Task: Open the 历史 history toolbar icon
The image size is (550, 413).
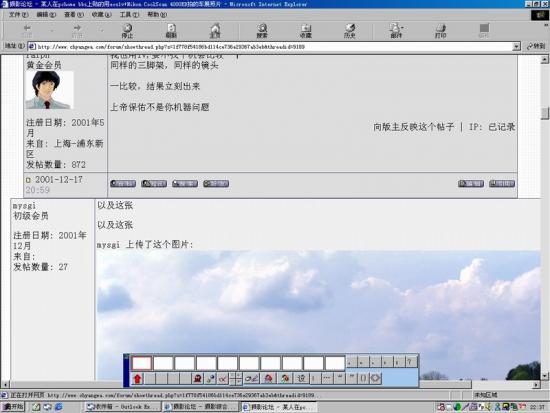Action: (x=350, y=31)
